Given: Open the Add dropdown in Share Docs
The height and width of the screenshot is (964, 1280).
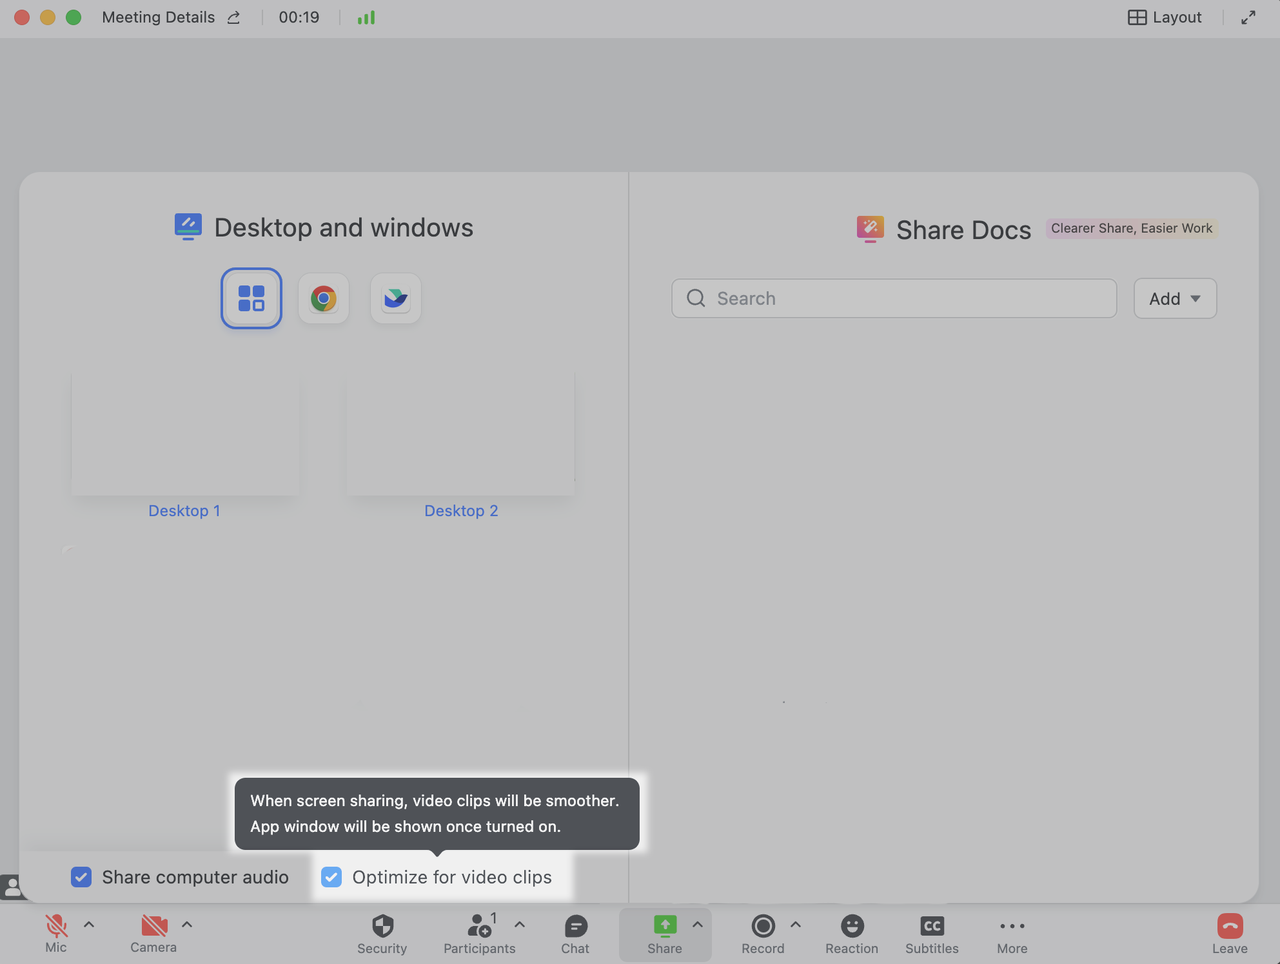Looking at the screenshot, I should pos(1175,299).
